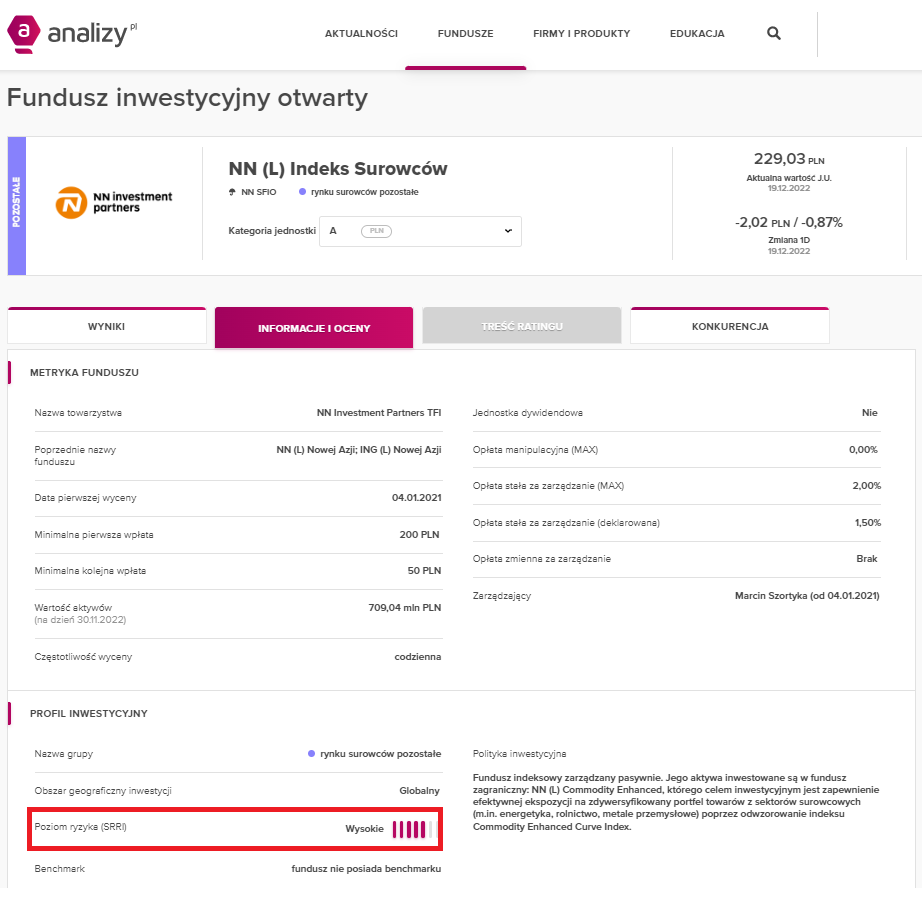The width and height of the screenshot is (922, 922).
Task: Open search with the magnifier icon
Action: tap(774, 33)
